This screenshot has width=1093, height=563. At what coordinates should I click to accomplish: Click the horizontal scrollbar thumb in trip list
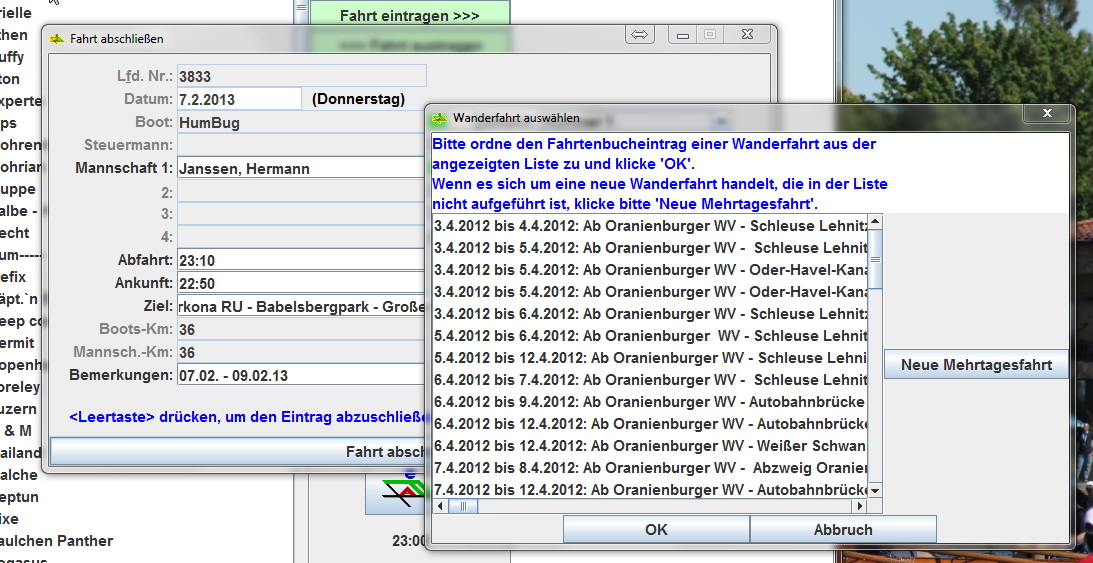click(x=463, y=506)
